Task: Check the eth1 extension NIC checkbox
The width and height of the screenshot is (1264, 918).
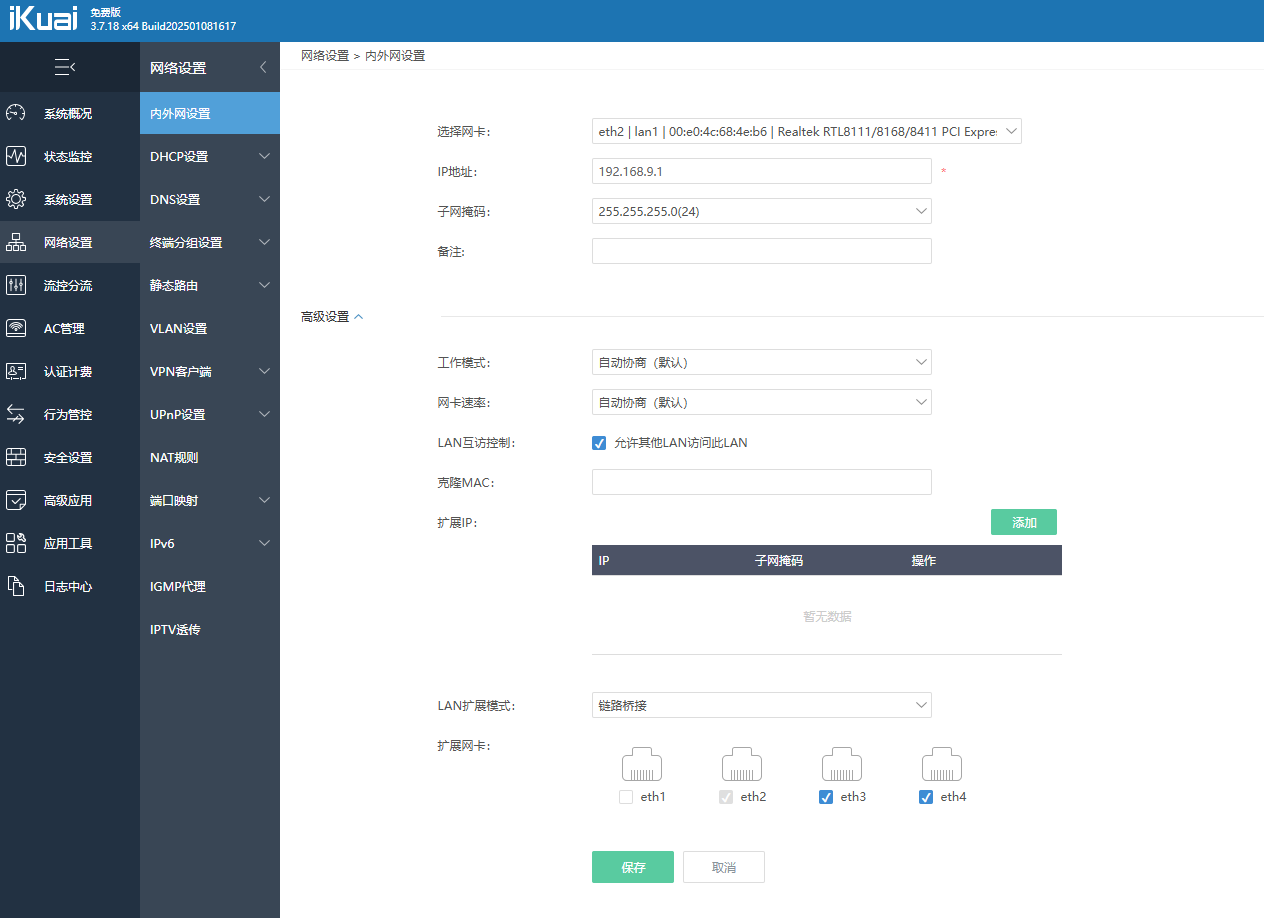Action: coord(626,797)
